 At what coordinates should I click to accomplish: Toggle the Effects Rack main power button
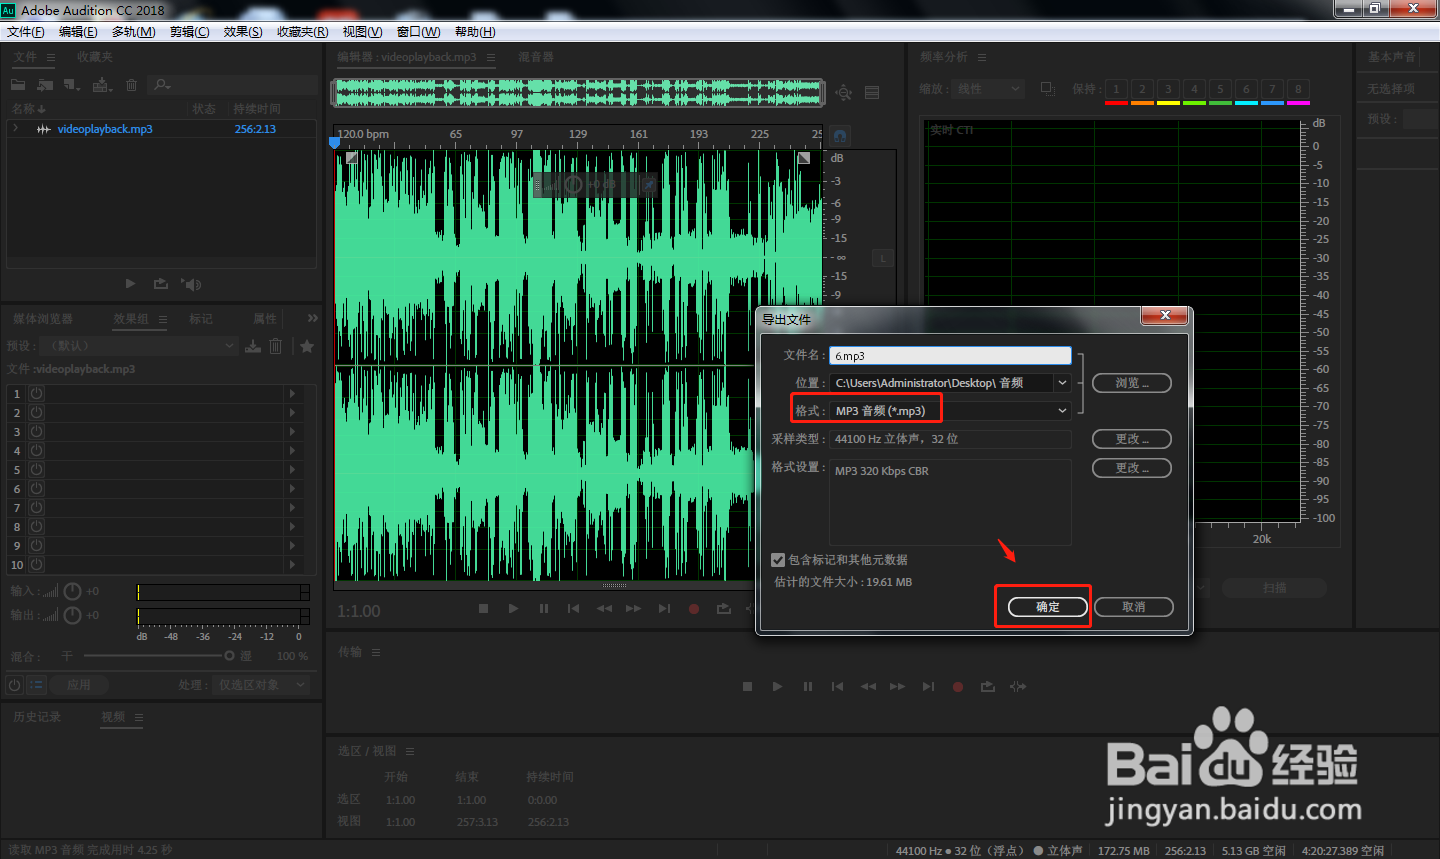tap(15, 685)
